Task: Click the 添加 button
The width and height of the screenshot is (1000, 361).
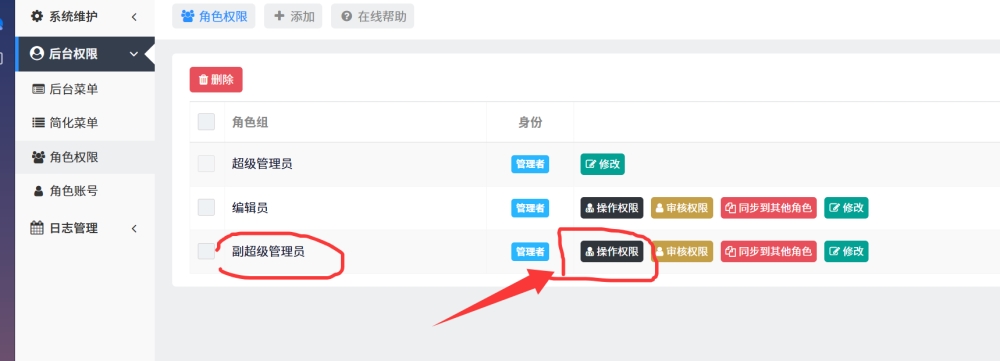Action: [293, 16]
